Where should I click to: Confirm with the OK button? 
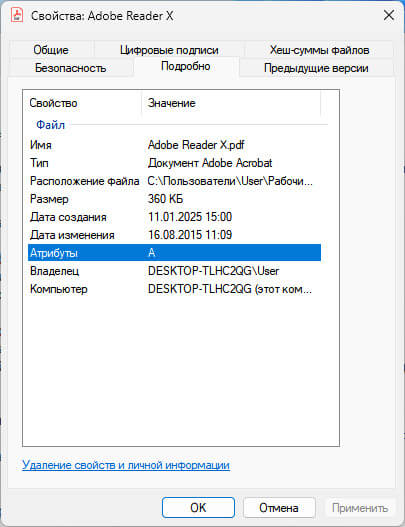click(198, 508)
